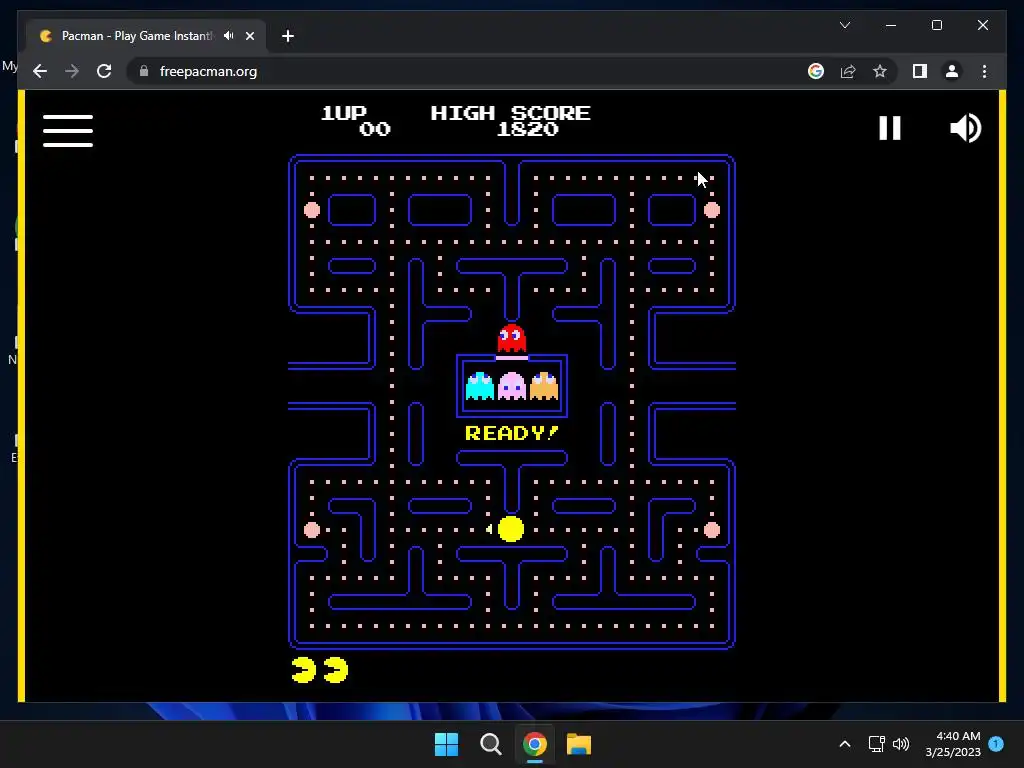Click the Google icon in the address bar
Viewport: 1024px width, 768px height.
point(816,71)
